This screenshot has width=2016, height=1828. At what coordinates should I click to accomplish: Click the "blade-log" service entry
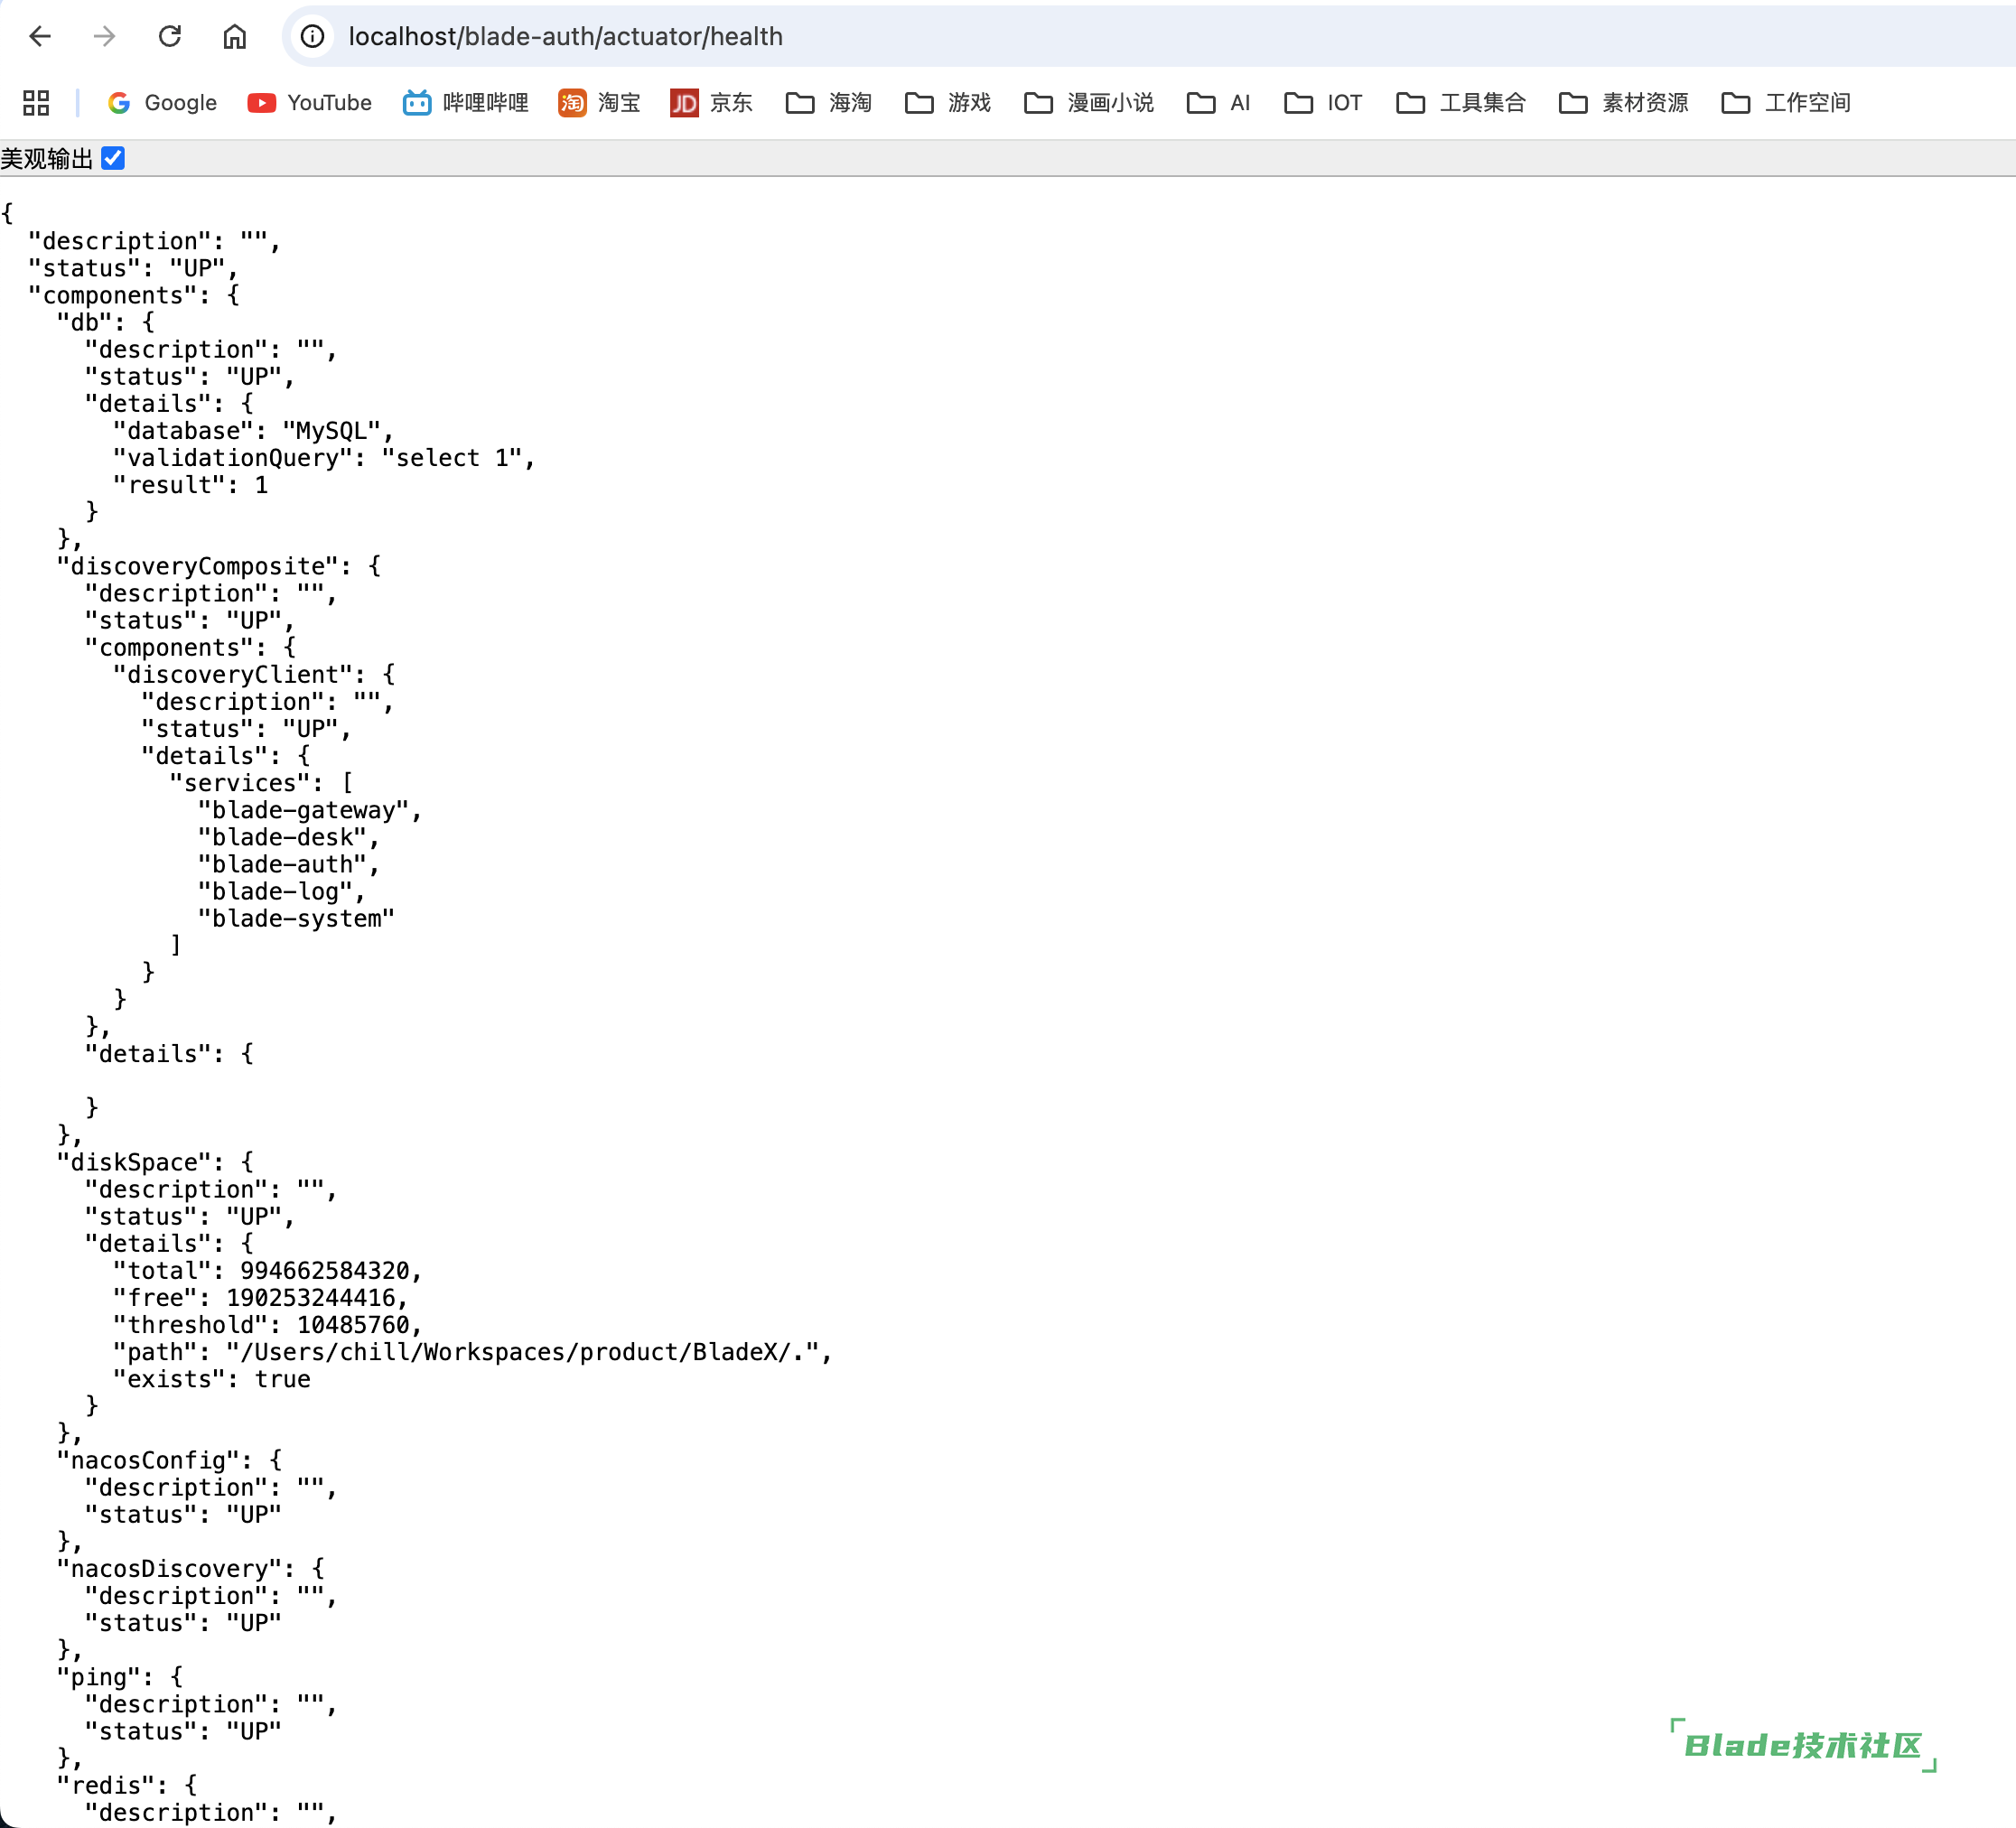pyautogui.click(x=275, y=891)
